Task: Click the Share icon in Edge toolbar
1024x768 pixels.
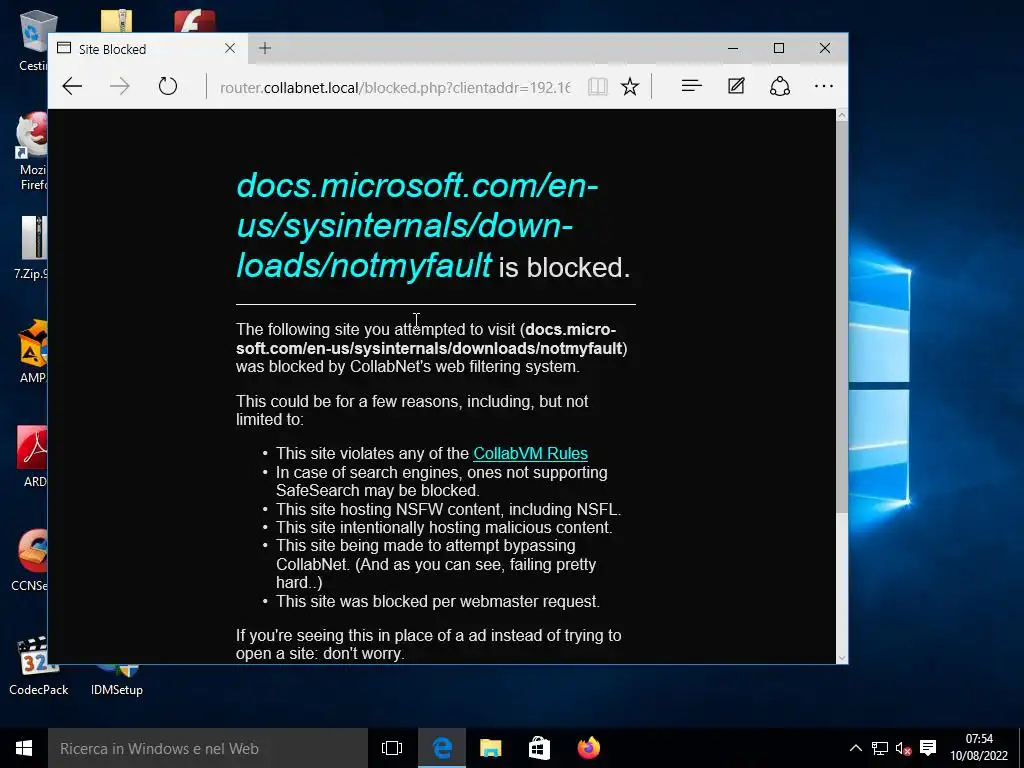Action: pos(780,86)
